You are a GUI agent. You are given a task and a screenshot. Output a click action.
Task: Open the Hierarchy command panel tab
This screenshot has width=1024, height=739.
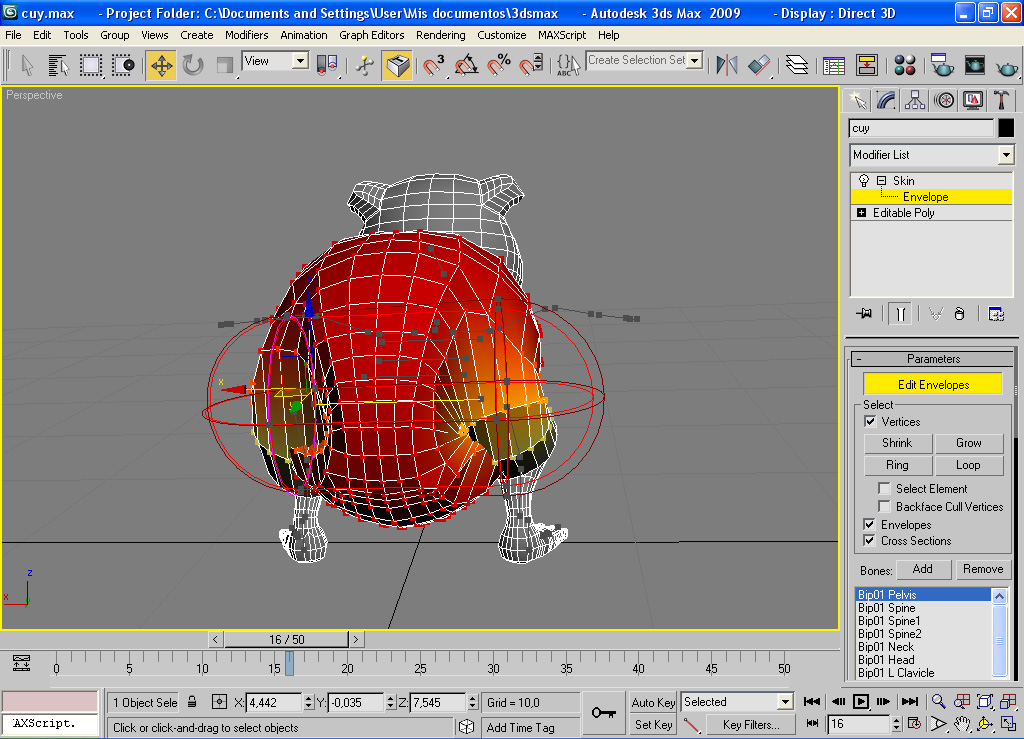pos(914,100)
